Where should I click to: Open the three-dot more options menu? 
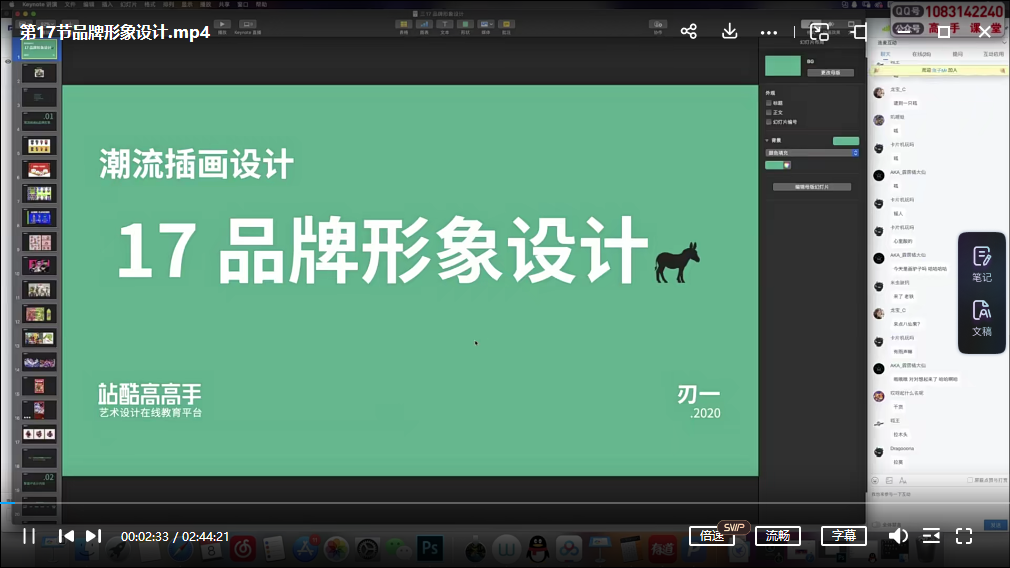(x=768, y=32)
